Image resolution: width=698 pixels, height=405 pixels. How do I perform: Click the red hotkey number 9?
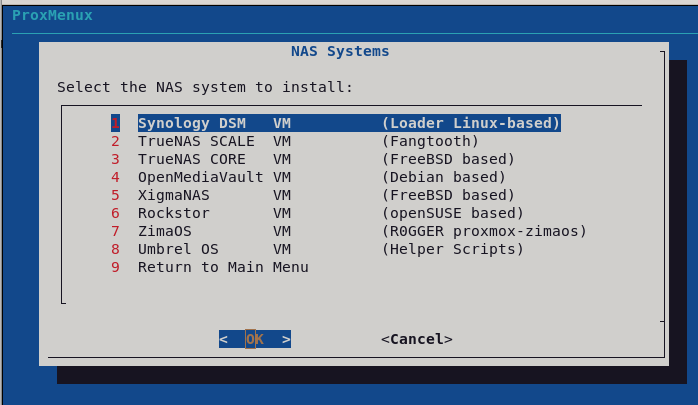(115, 267)
